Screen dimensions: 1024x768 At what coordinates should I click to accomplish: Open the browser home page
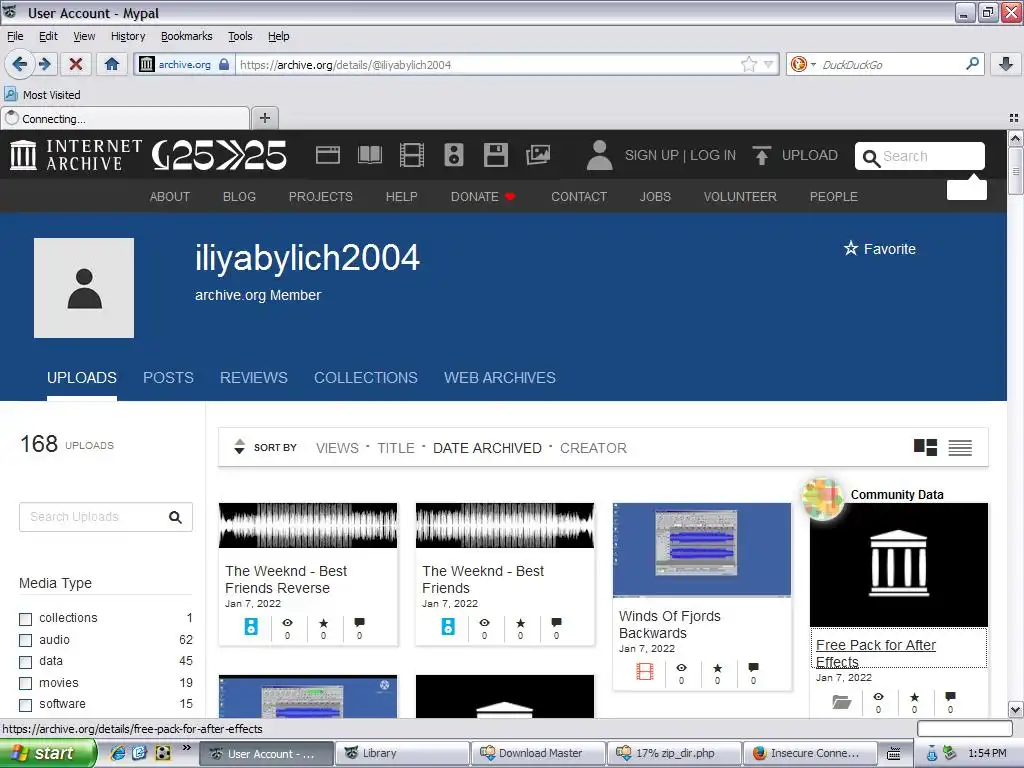(x=112, y=64)
